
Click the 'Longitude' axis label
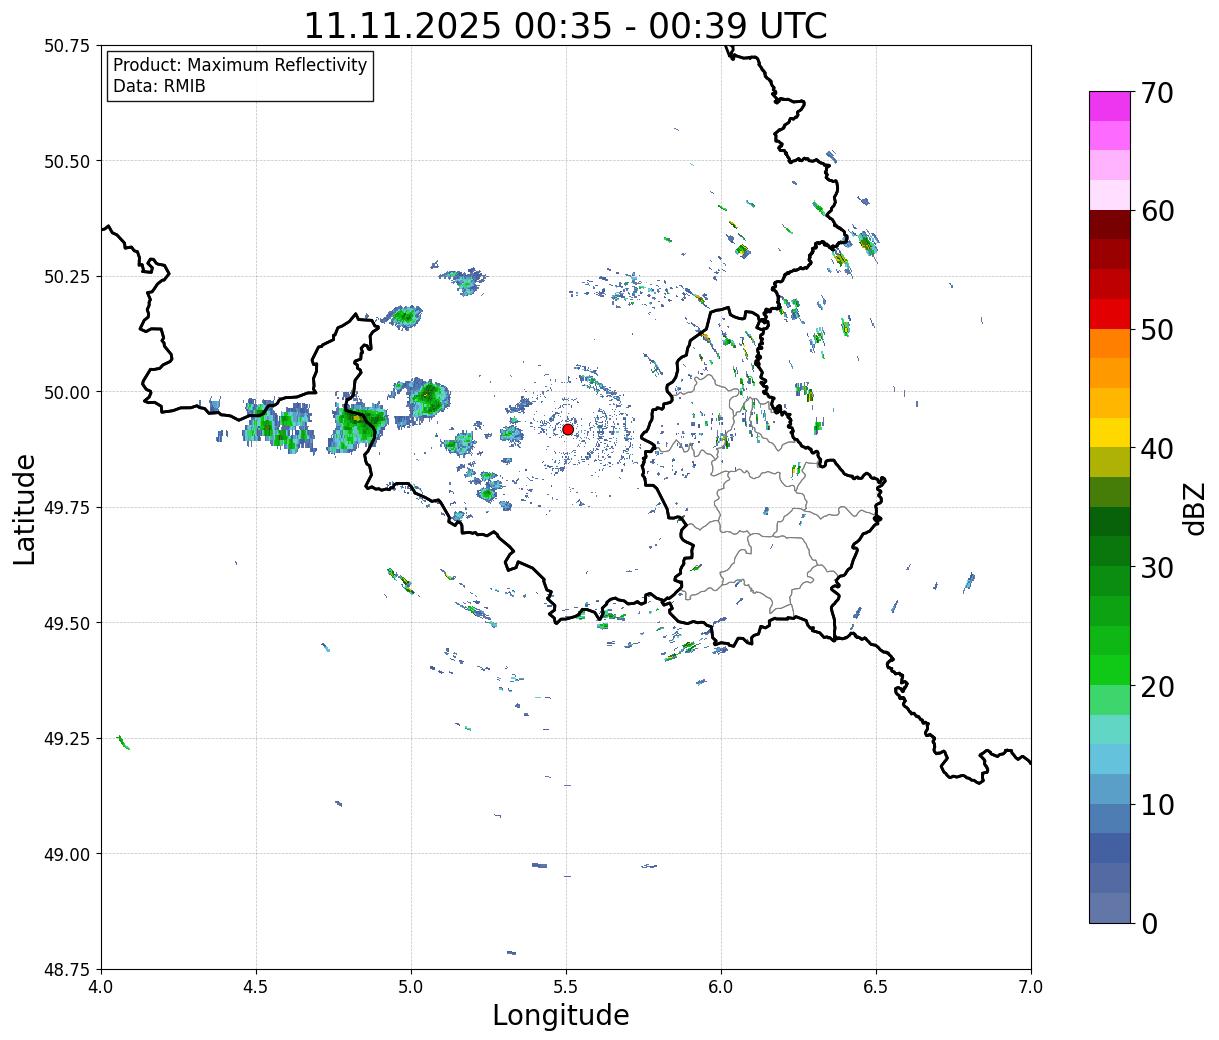[561, 1015]
